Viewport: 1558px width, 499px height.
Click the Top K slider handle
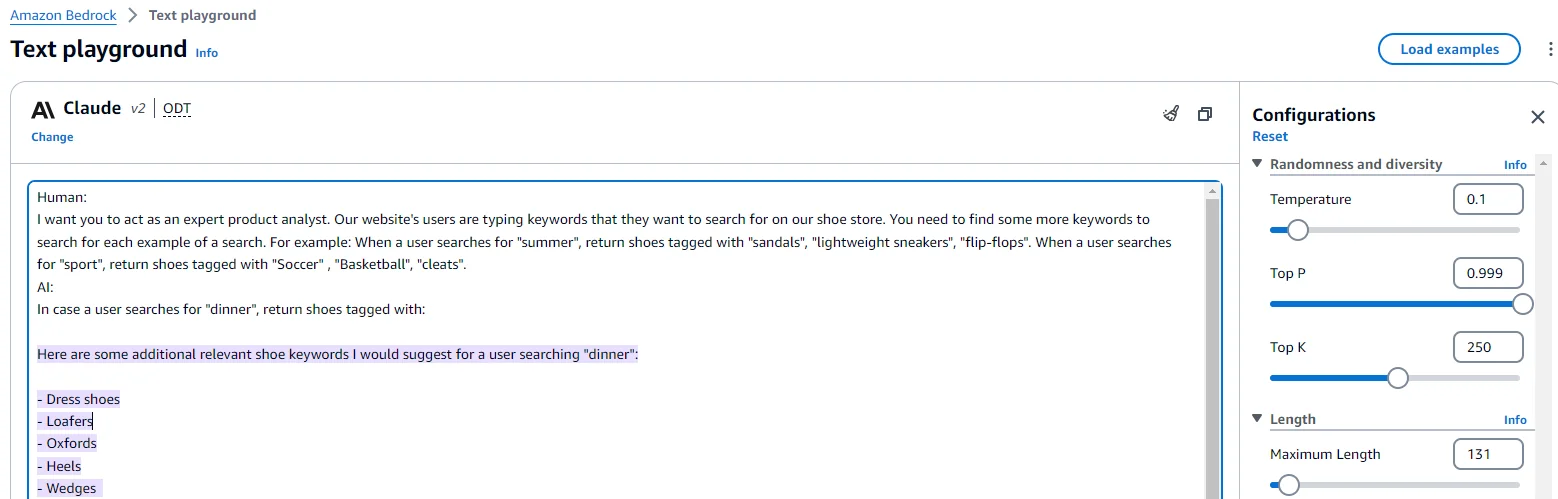[x=1398, y=378]
